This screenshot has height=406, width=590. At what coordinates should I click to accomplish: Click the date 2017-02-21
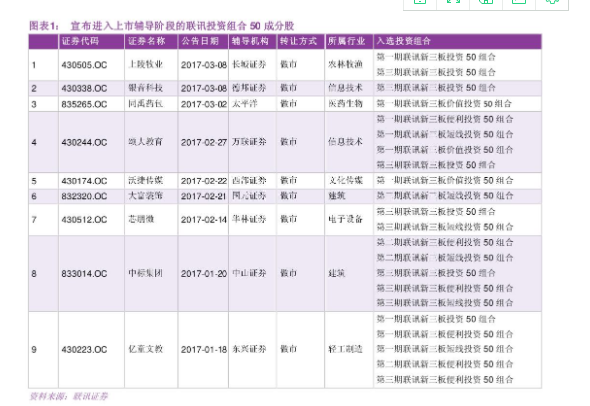click(x=204, y=196)
